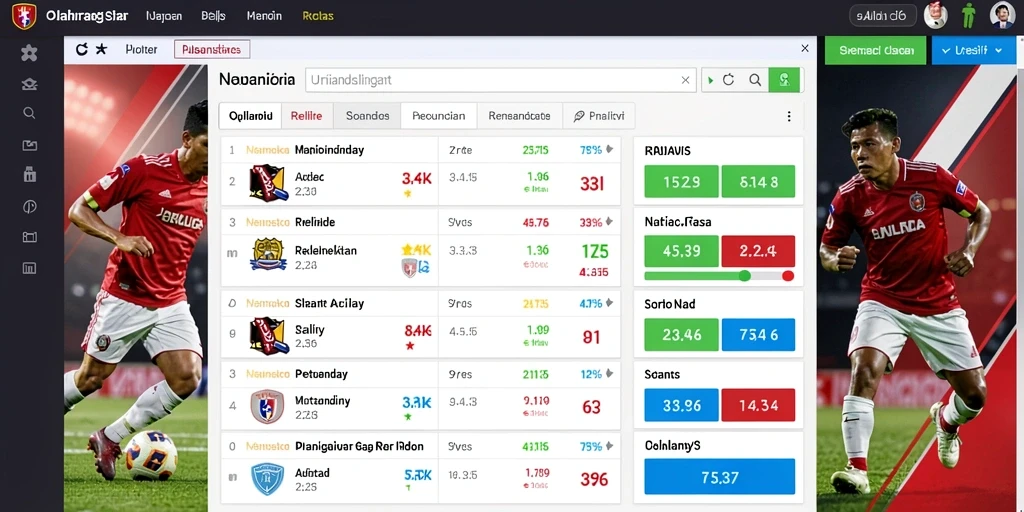The height and width of the screenshot is (512, 1024).
Task: Click the star icon beside refresh
Action: 101,49
